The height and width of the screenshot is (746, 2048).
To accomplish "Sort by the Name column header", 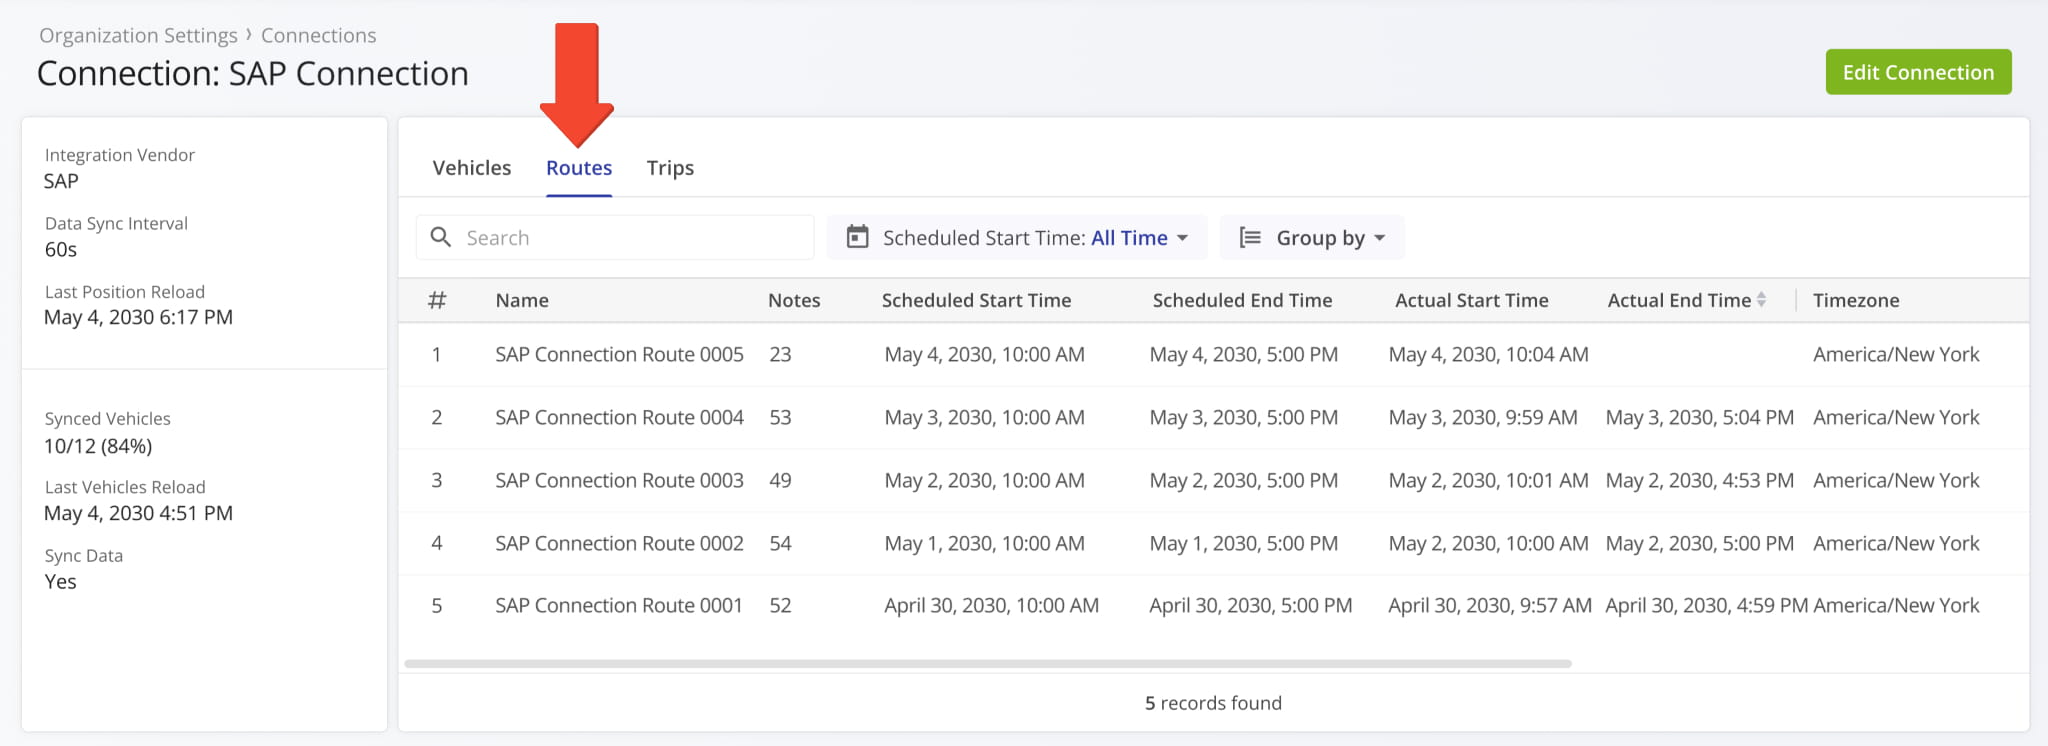I will [522, 300].
